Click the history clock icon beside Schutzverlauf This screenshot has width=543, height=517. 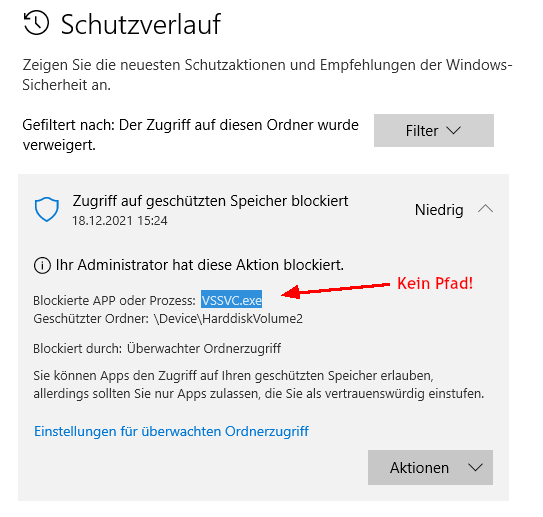[36, 23]
